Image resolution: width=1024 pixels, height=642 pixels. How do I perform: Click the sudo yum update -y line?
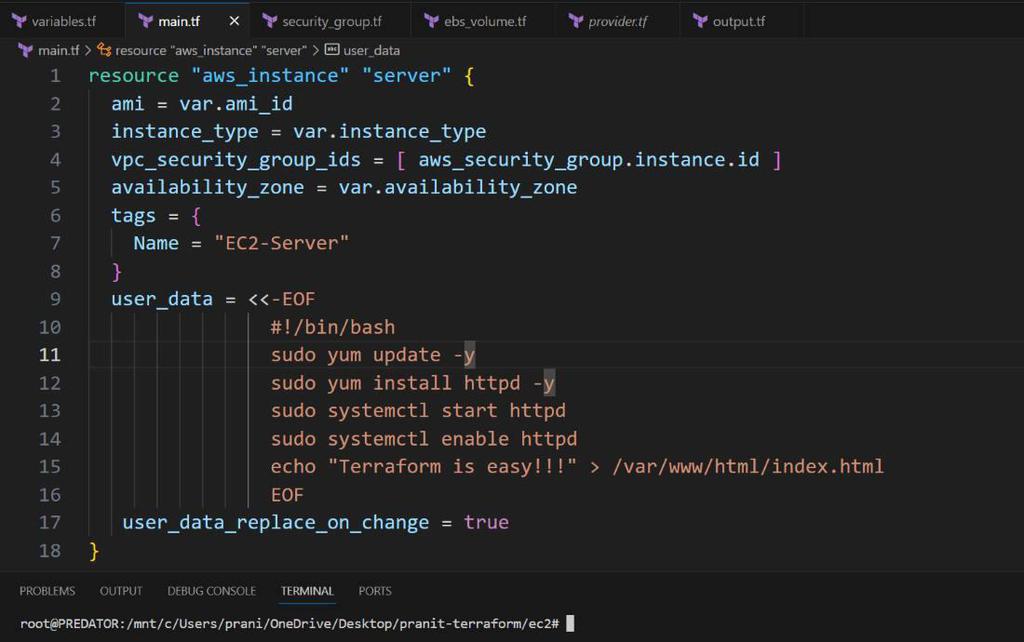(373, 355)
